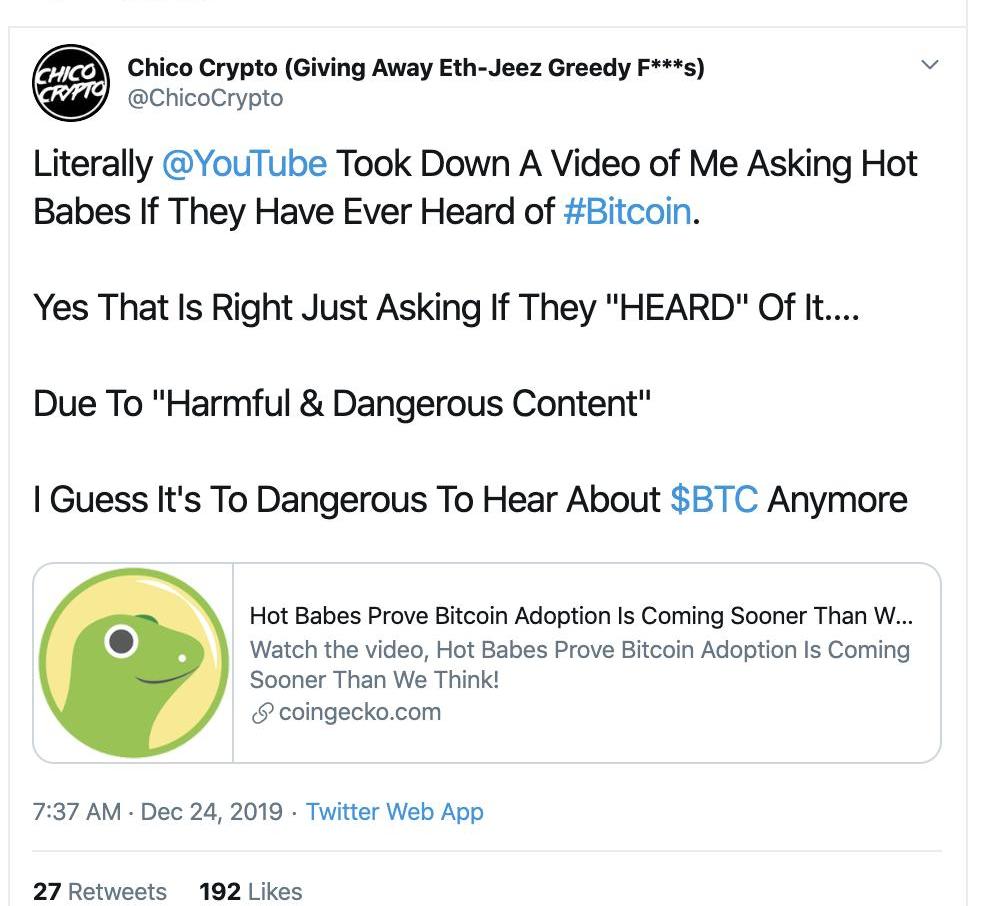Open the Twitter Web App source link

click(395, 811)
